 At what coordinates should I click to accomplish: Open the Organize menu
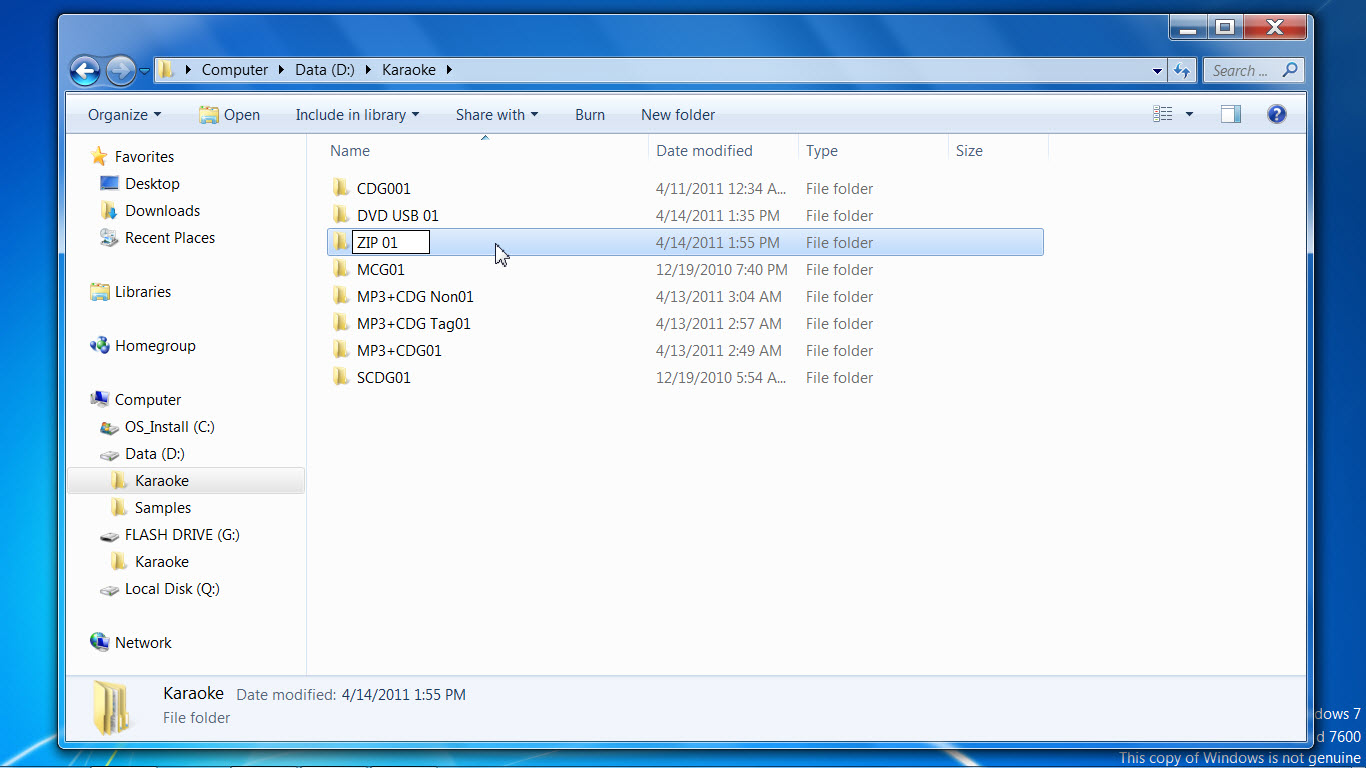click(124, 114)
